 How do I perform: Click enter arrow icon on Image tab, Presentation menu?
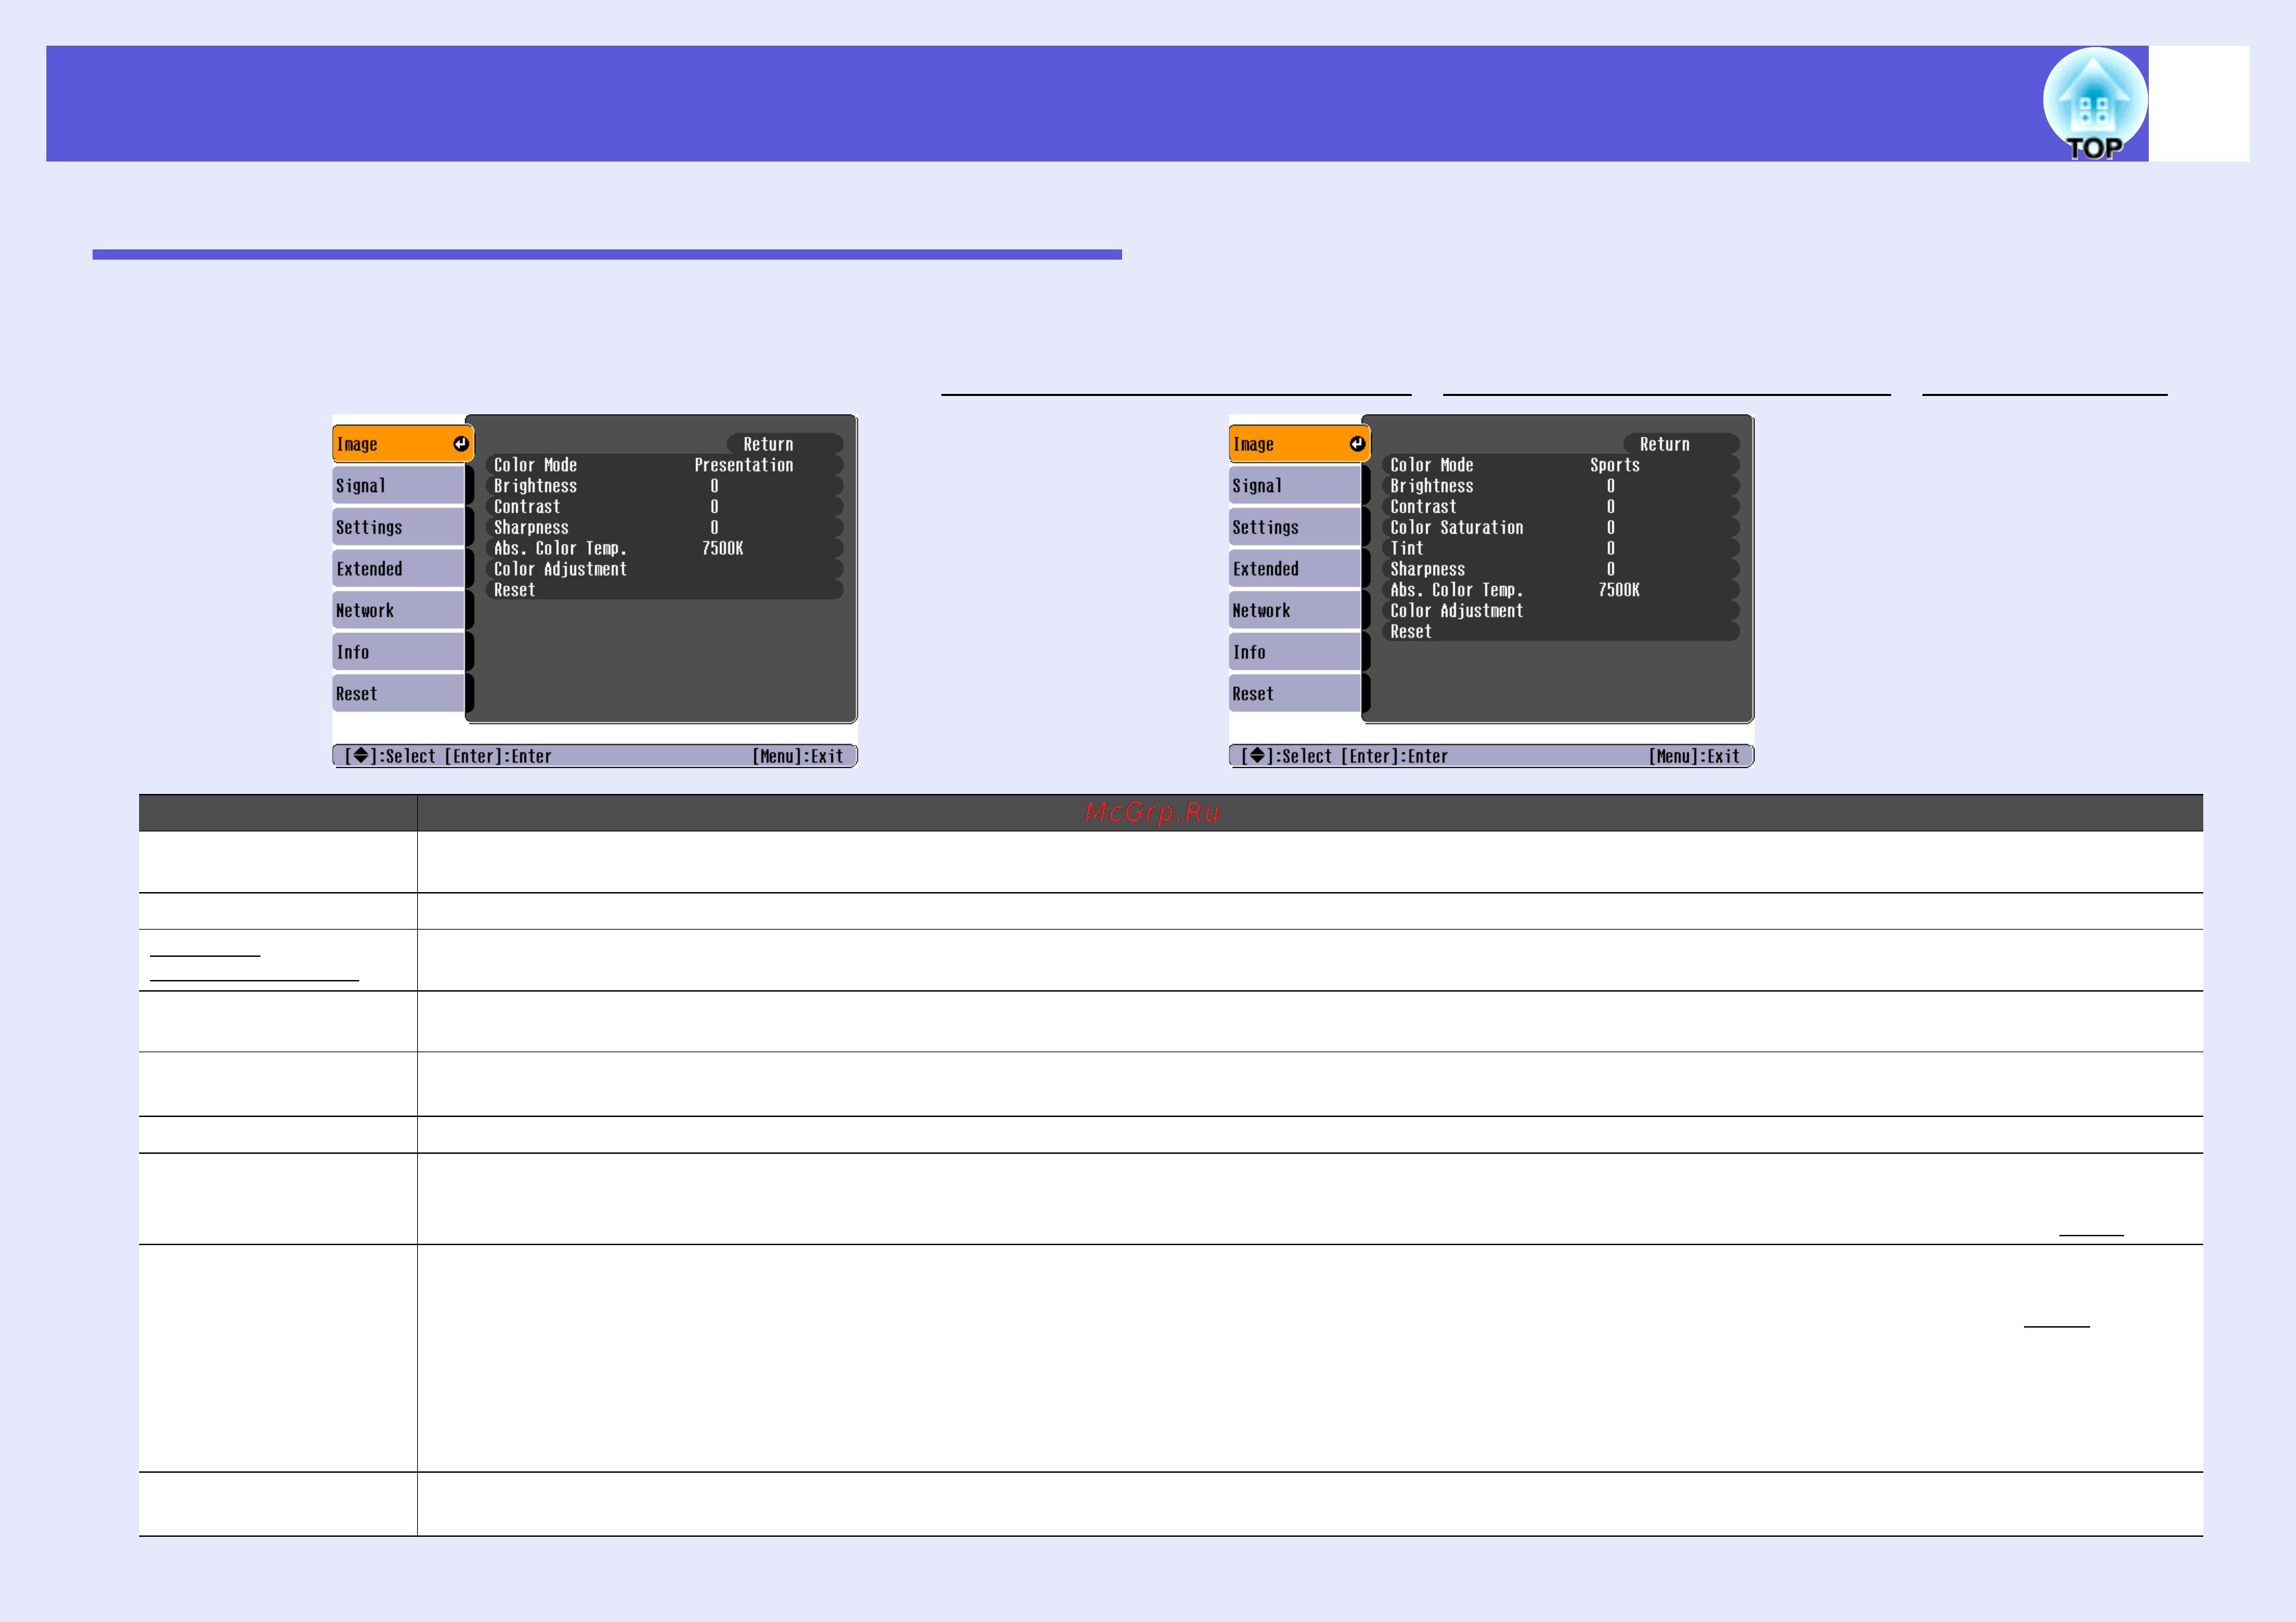click(x=460, y=444)
